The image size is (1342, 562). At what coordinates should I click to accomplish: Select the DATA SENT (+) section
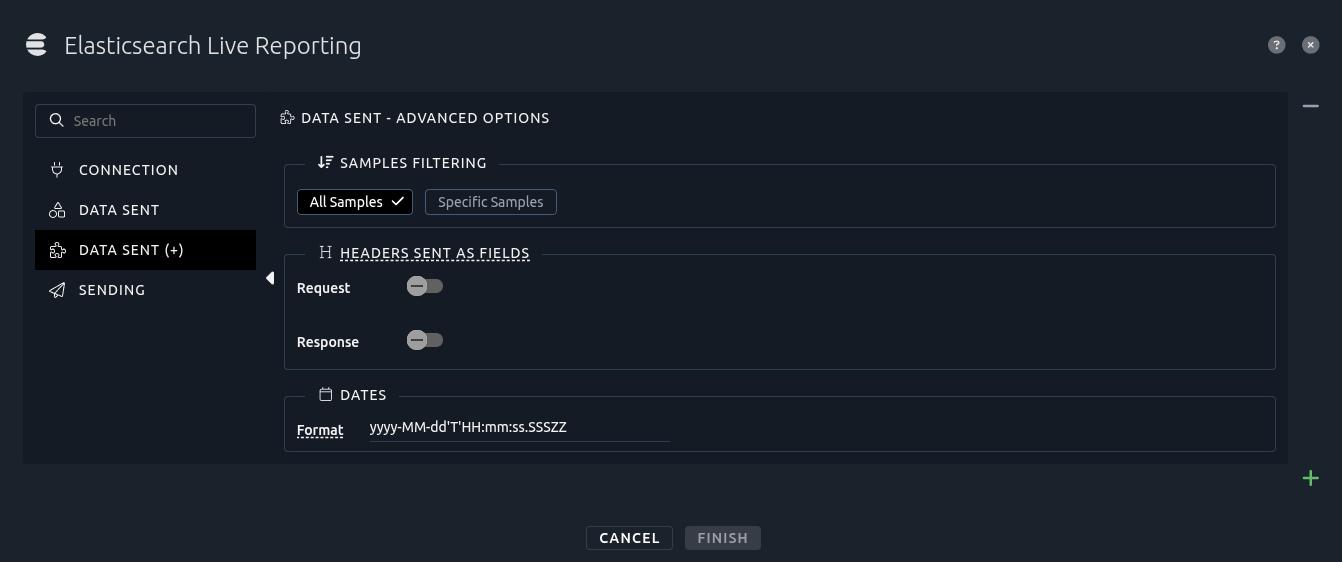click(145, 250)
